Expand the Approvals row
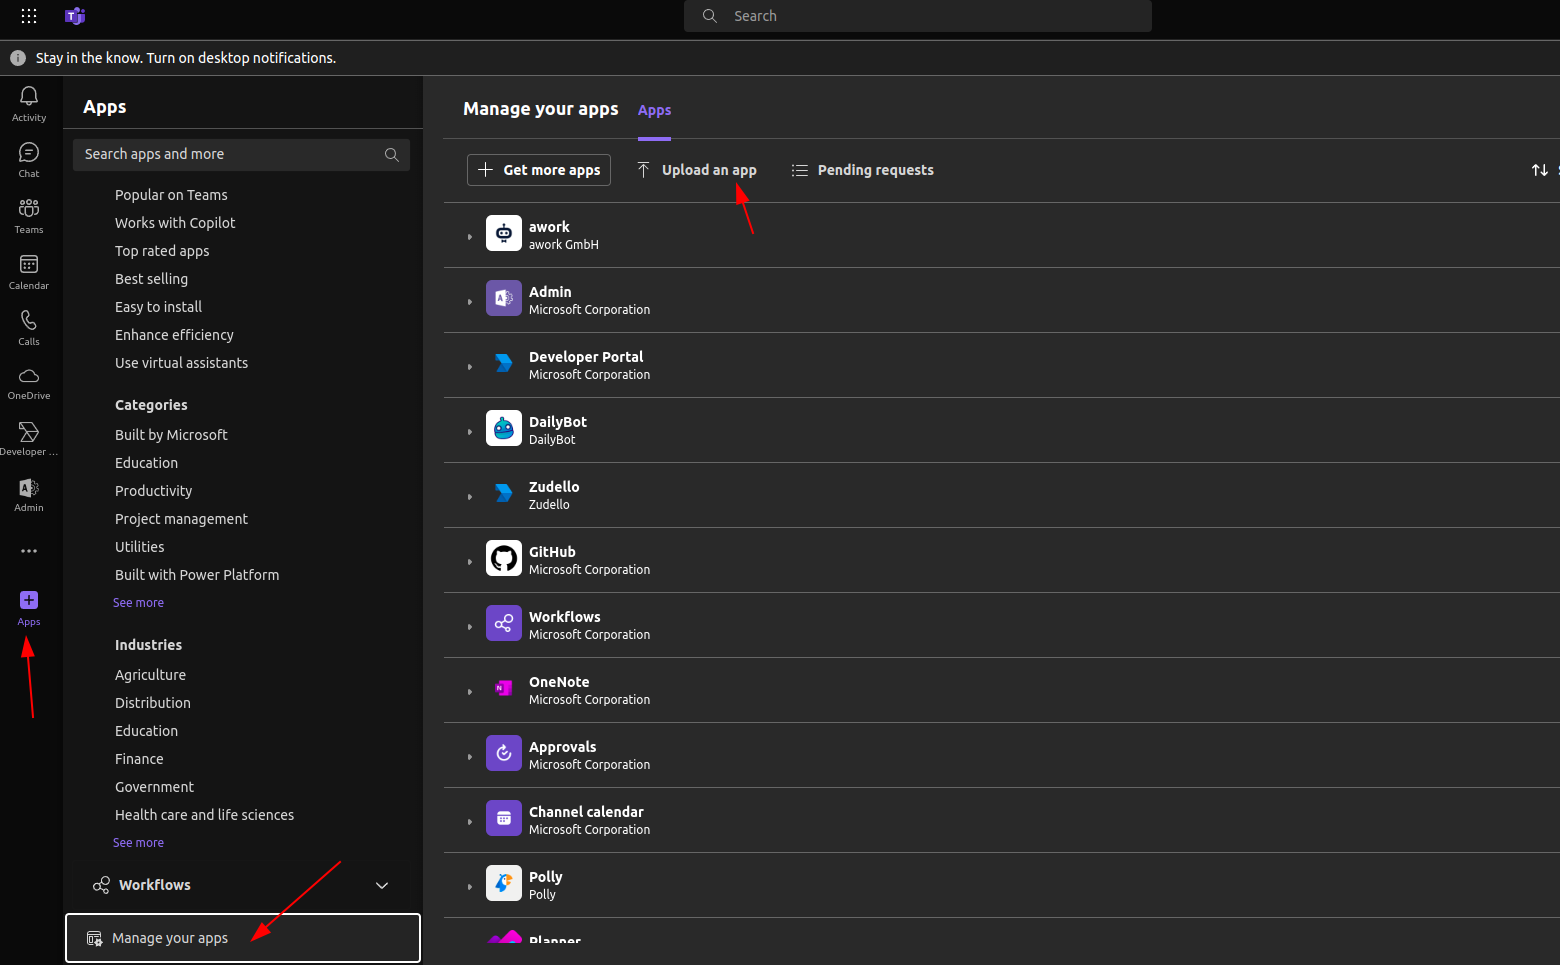 click(x=469, y=757)
